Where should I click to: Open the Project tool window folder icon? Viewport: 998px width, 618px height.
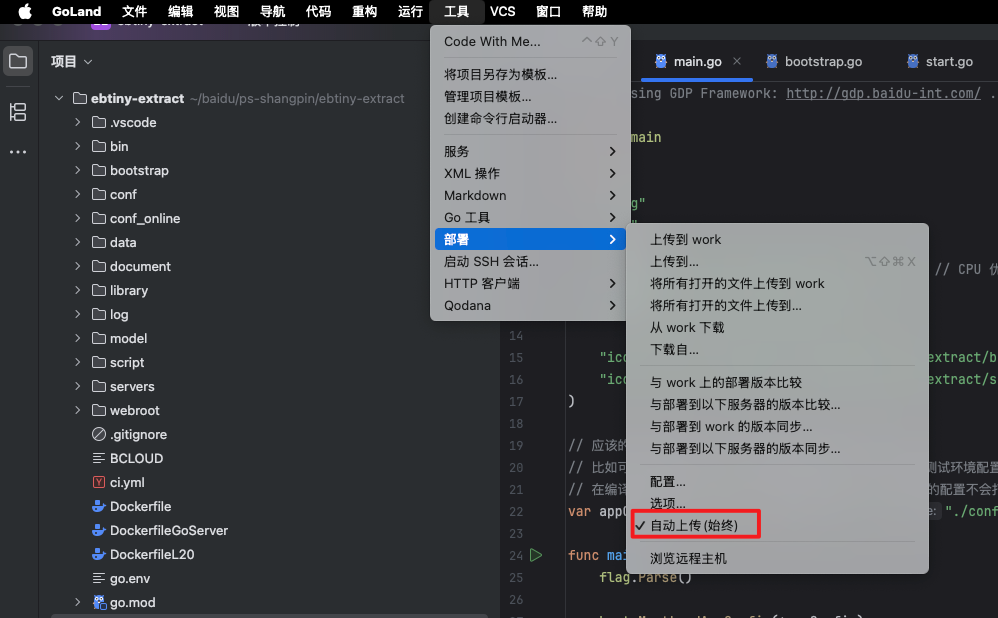click(18, 61)
